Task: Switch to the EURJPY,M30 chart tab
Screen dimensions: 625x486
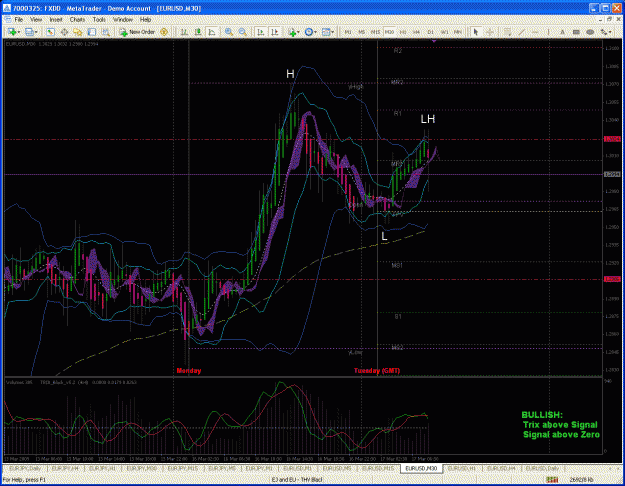Action: pos(140,468)
